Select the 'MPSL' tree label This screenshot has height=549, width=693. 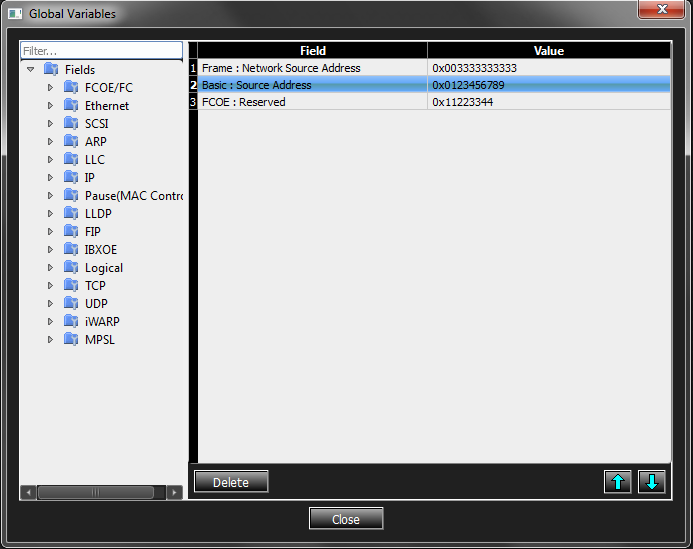tap(100, 339)
